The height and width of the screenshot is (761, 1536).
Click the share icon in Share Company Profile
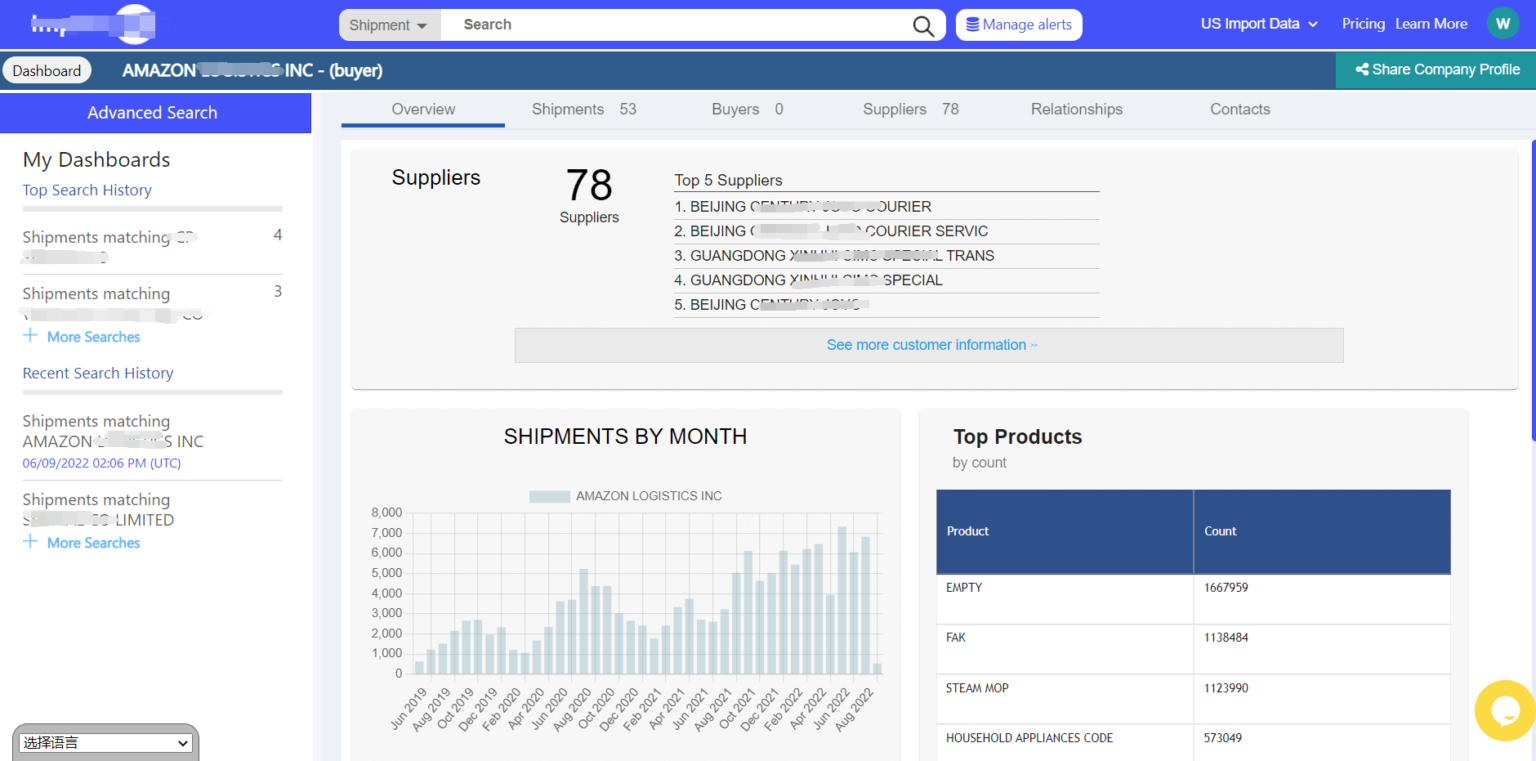pyautogui.click(x=1361, y=70)
